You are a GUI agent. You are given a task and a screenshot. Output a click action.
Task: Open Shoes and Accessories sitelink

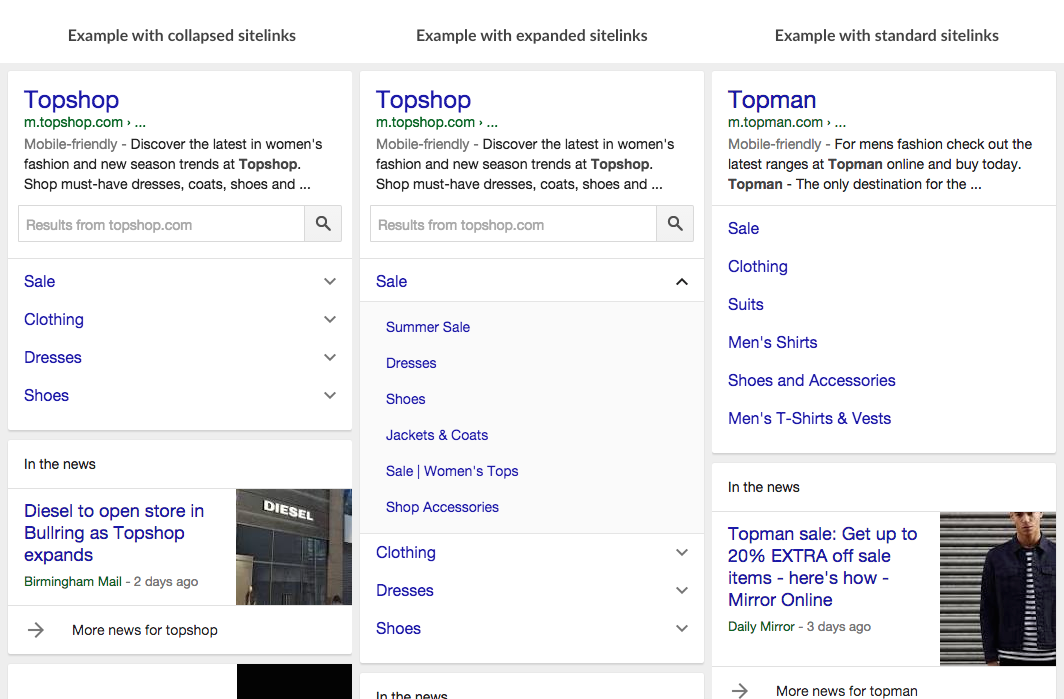coord(811,381)
